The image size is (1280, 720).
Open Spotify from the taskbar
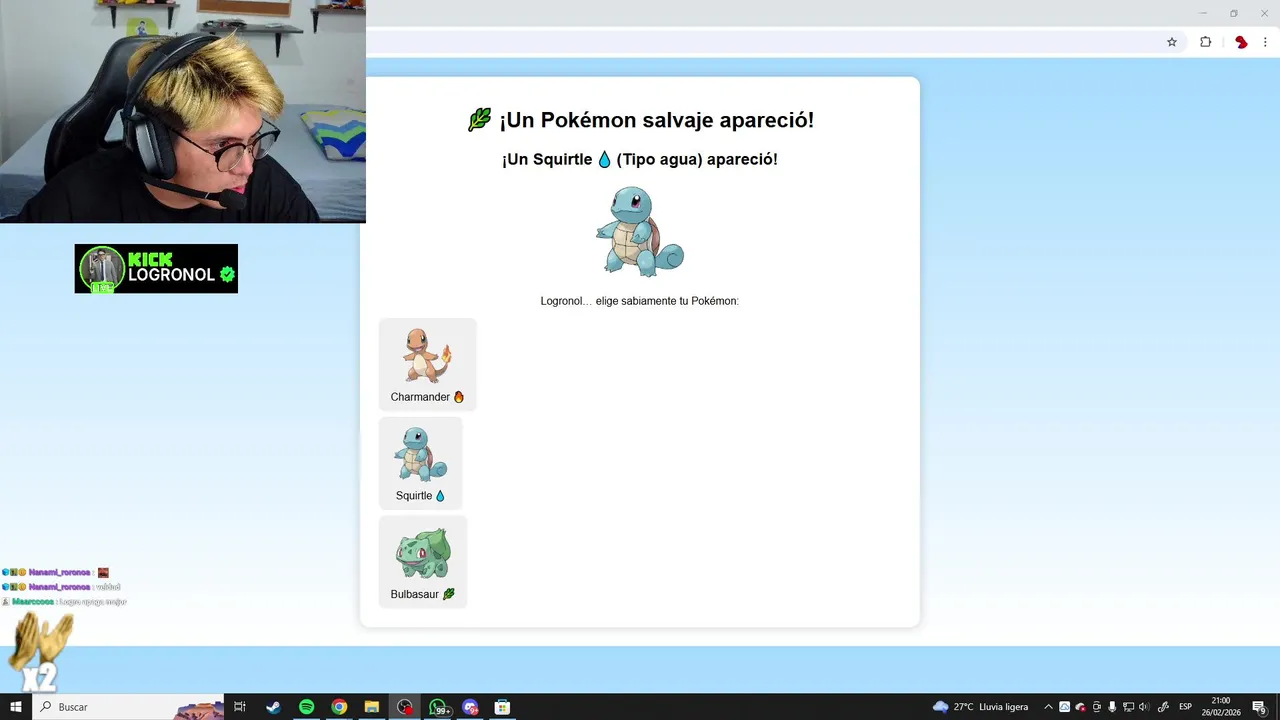306,707
